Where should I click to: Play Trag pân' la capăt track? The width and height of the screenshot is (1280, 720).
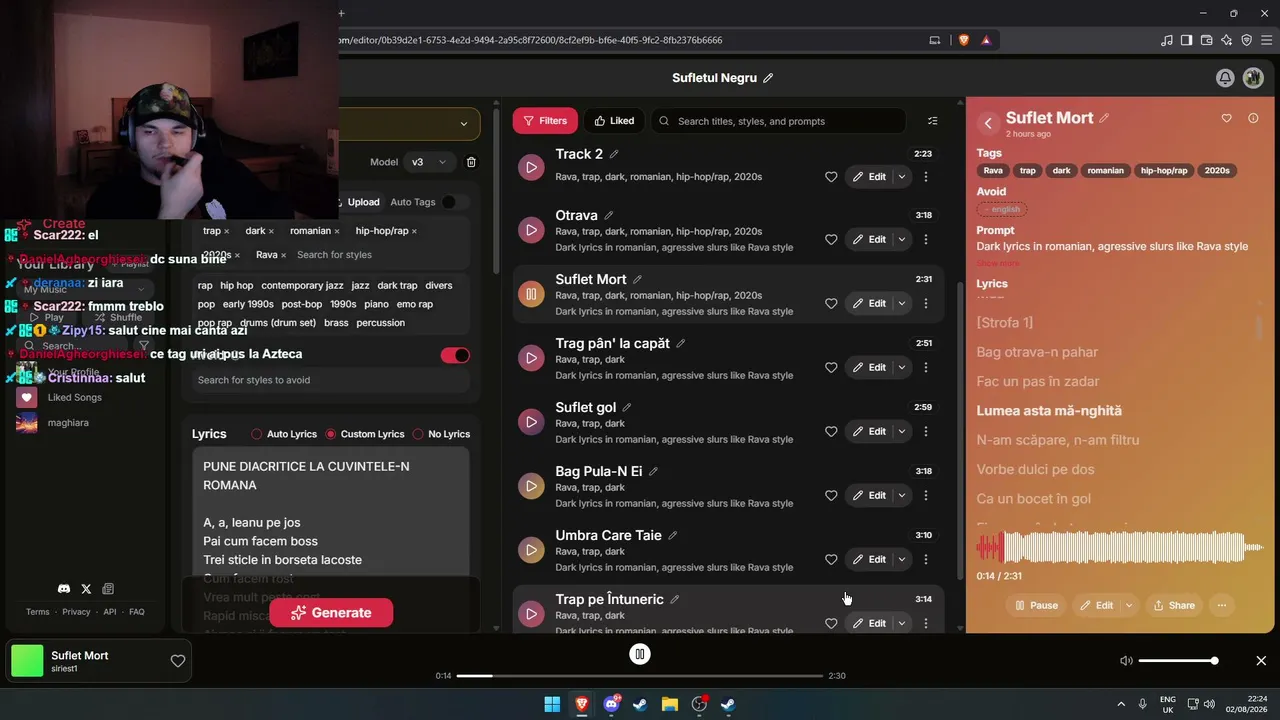(x=531, y=358)
